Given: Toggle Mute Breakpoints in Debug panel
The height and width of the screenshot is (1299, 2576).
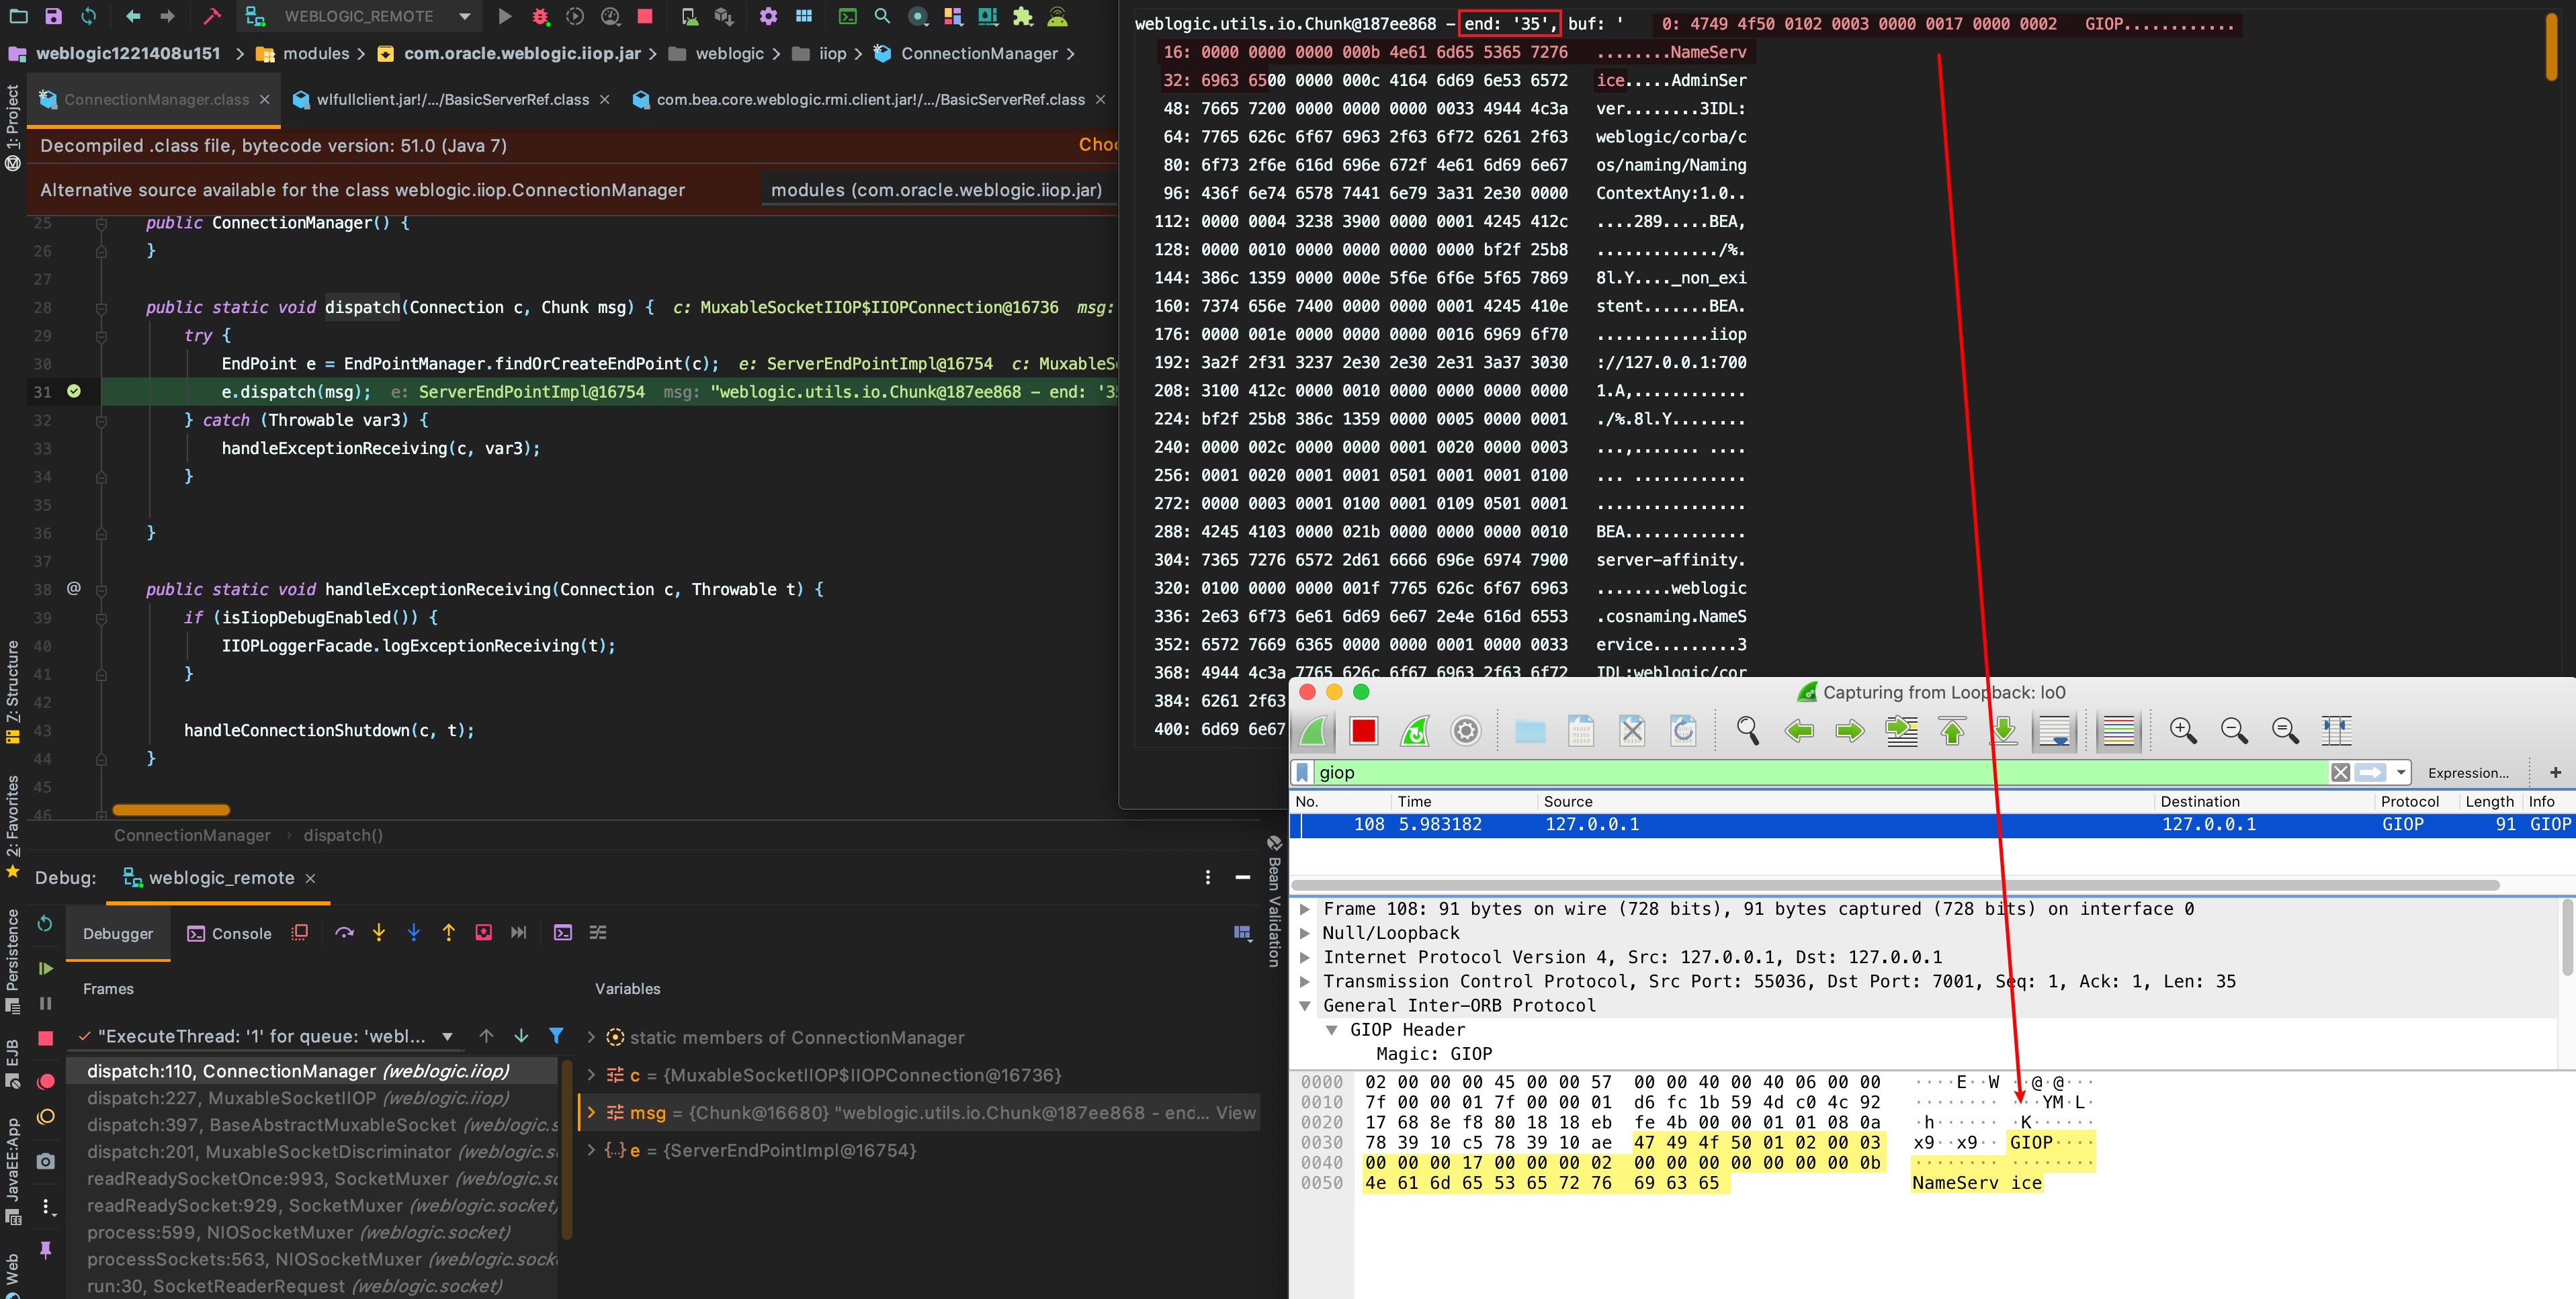Looking at the screenshot, I should pyautogui.click(x=45, y=1117).
